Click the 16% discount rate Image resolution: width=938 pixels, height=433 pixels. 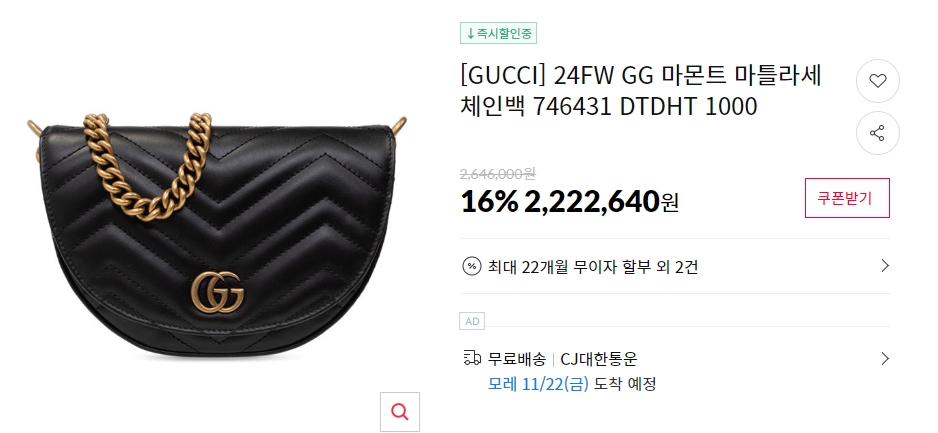(x=489, y=202)
